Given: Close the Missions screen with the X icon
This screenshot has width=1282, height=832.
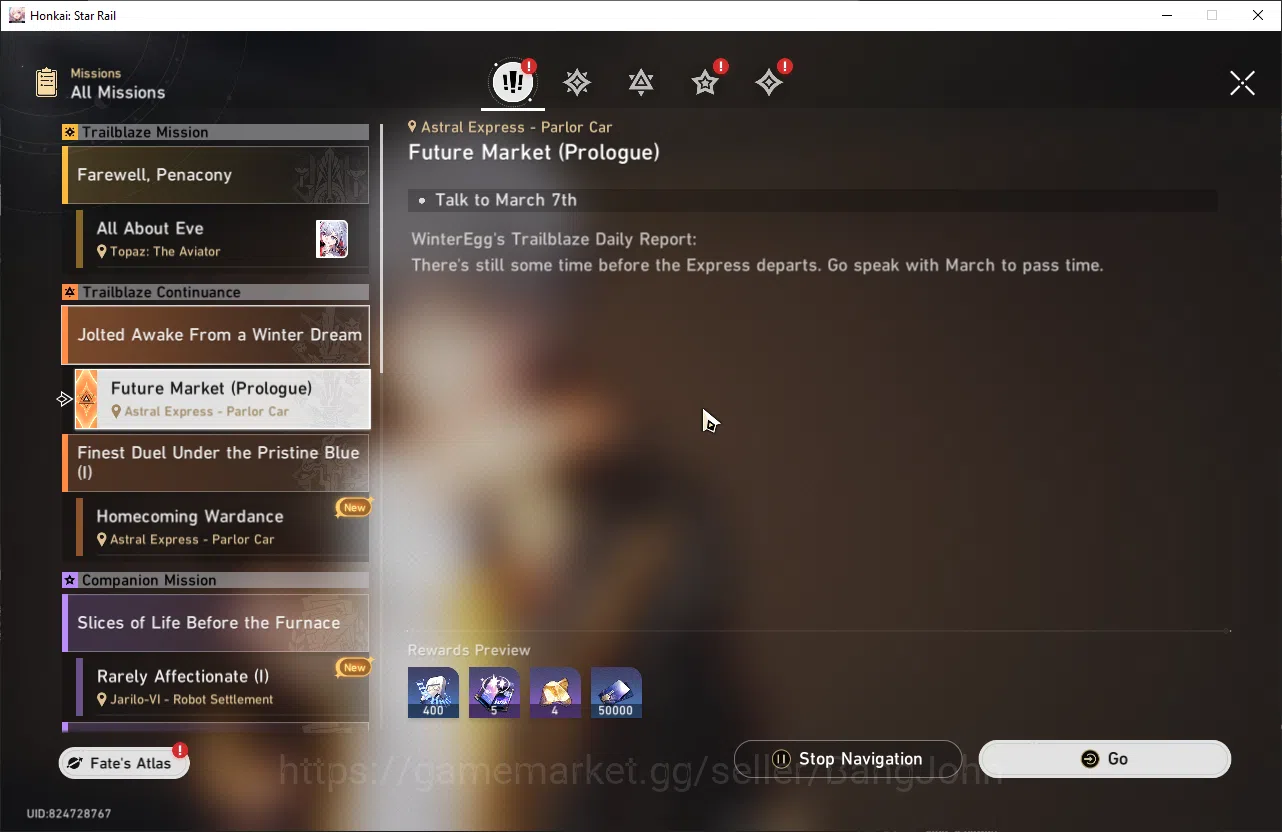Looking at the screenshot, I should (x=1242, y=83).
